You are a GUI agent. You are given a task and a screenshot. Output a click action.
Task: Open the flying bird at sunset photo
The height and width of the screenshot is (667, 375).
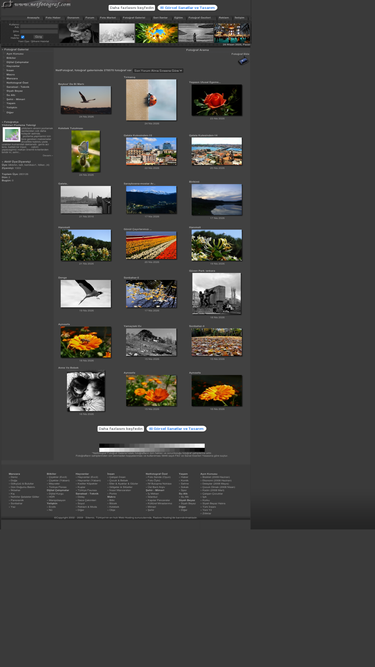click(x=86, y=100)
